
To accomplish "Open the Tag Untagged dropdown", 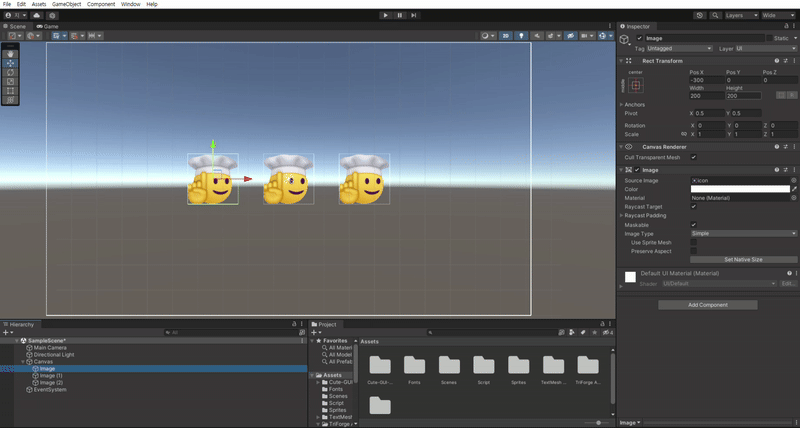I will pyautogui.click(x=679, y=48).
